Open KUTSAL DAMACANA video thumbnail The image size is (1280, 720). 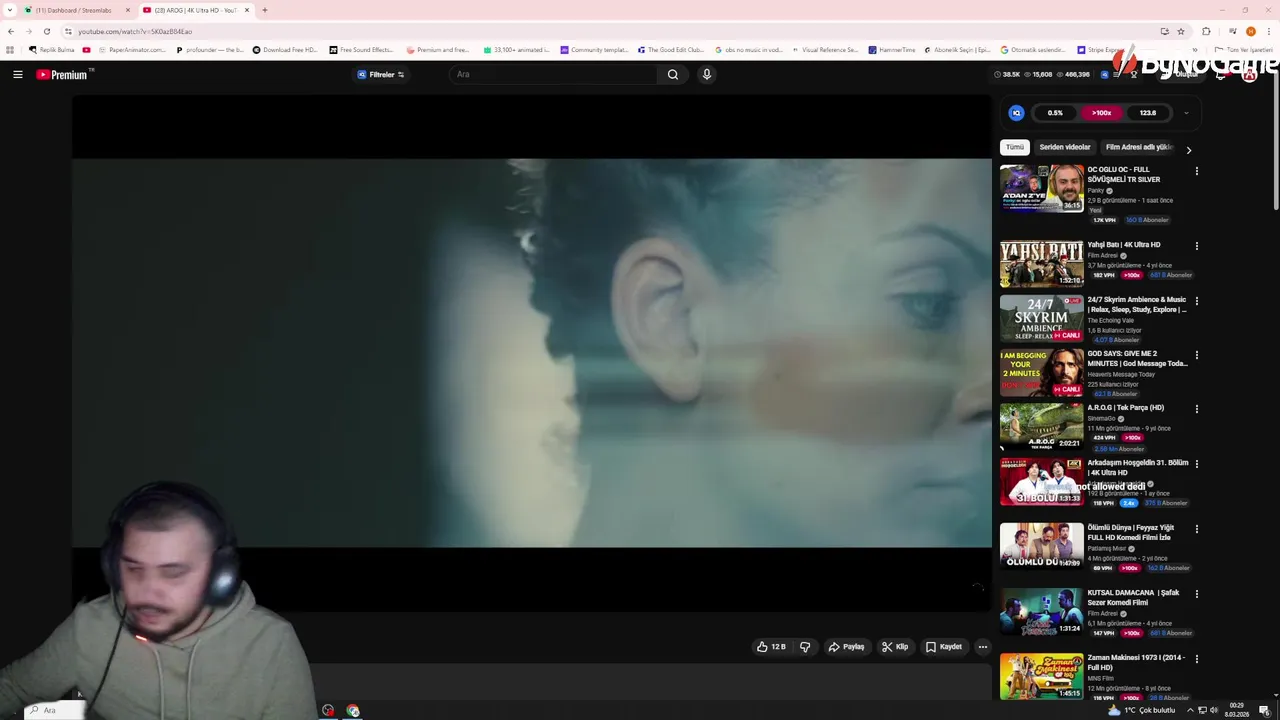click(1041, 612)
